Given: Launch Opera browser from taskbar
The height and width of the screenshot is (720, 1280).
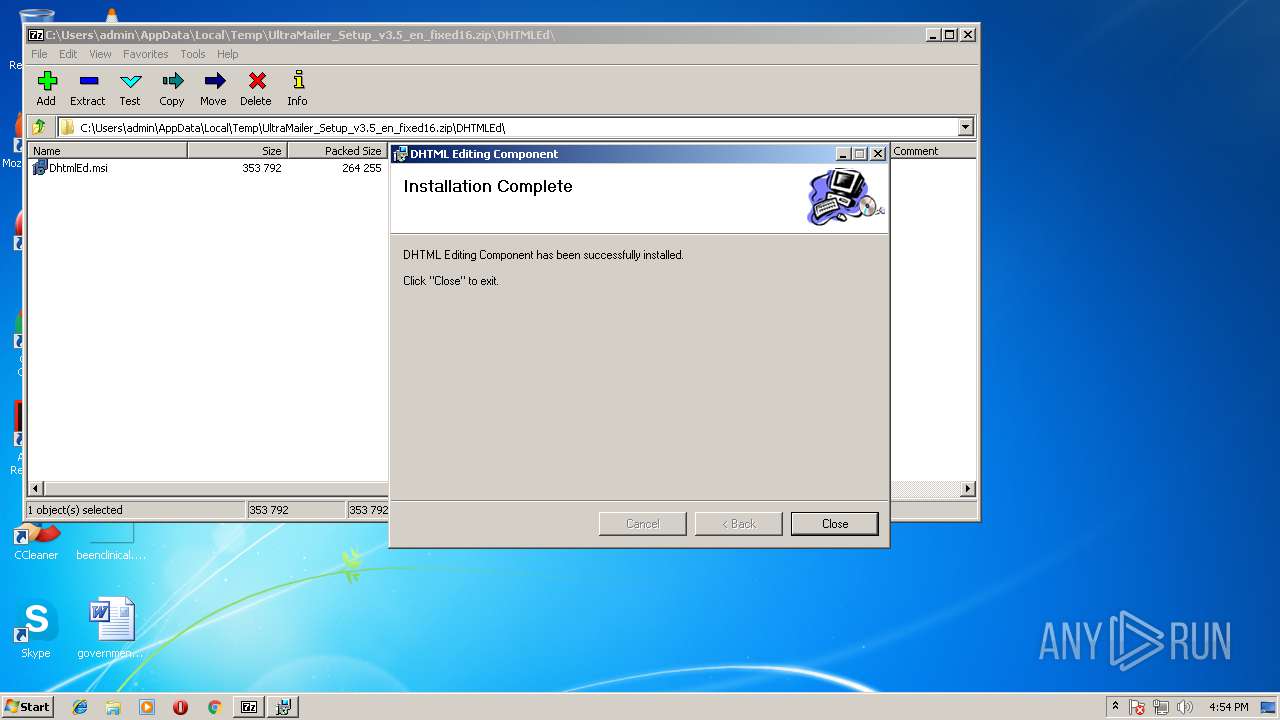Looking at the screenshot, I should [180, 707].
